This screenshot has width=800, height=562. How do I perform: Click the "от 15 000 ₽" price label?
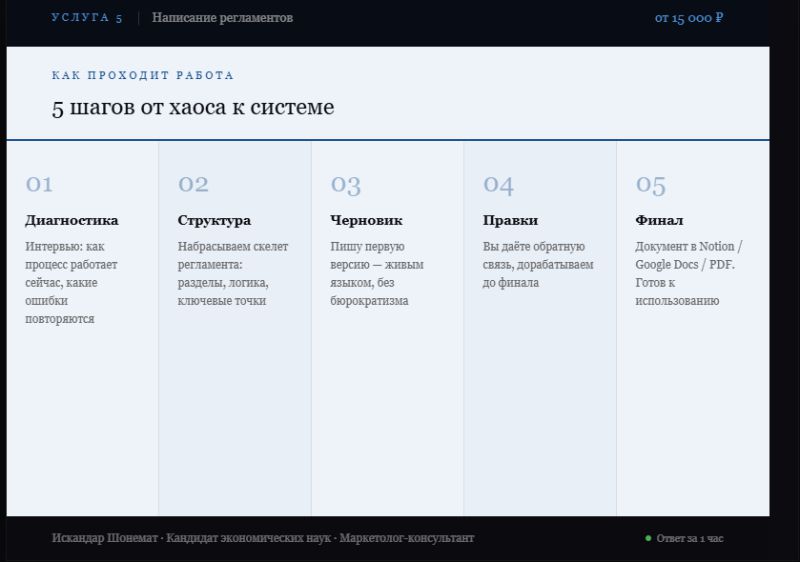tap(689, 18)
